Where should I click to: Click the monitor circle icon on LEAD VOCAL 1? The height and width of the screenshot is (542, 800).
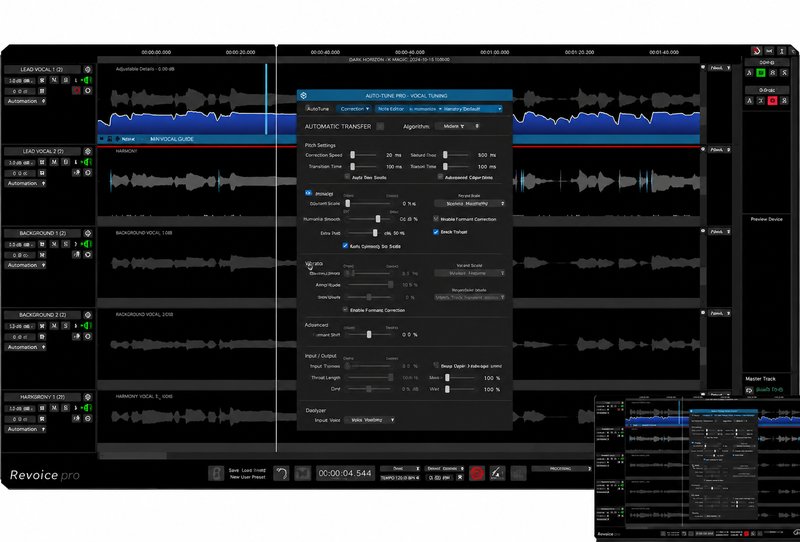88,91
